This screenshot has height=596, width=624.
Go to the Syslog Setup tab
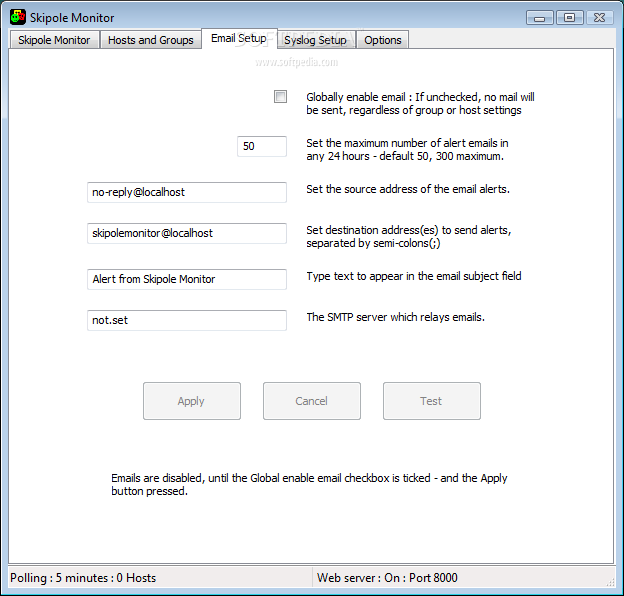point(316,40)
